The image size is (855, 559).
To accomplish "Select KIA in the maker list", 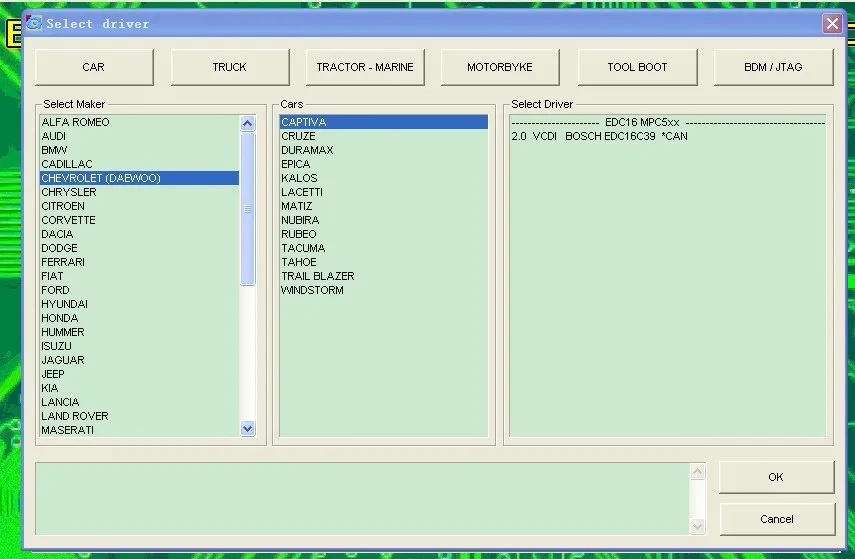I will coord(139,388).
